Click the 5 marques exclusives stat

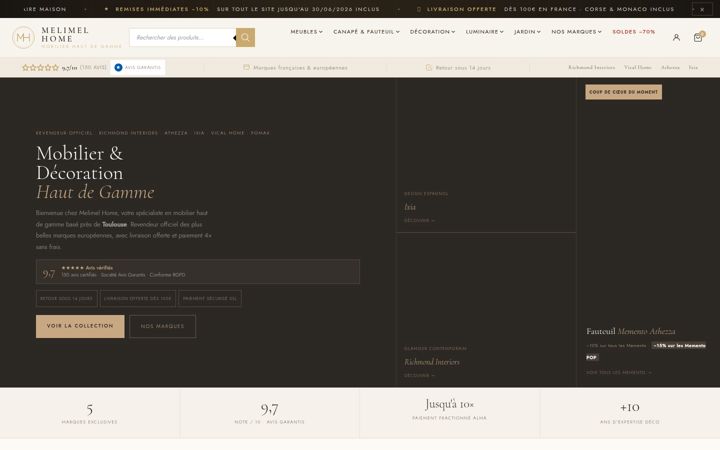[x=90, y=414]
